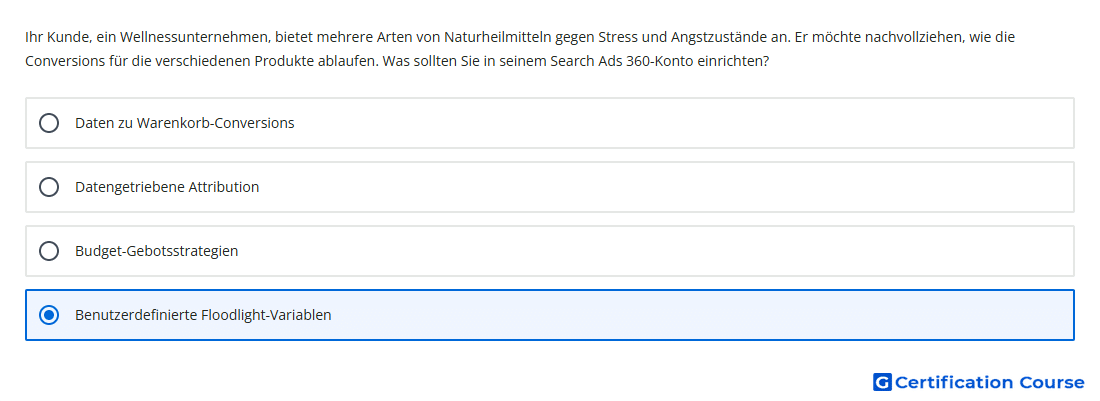Choose the Datengetriebene Attribution radio circle

point(49,187)
